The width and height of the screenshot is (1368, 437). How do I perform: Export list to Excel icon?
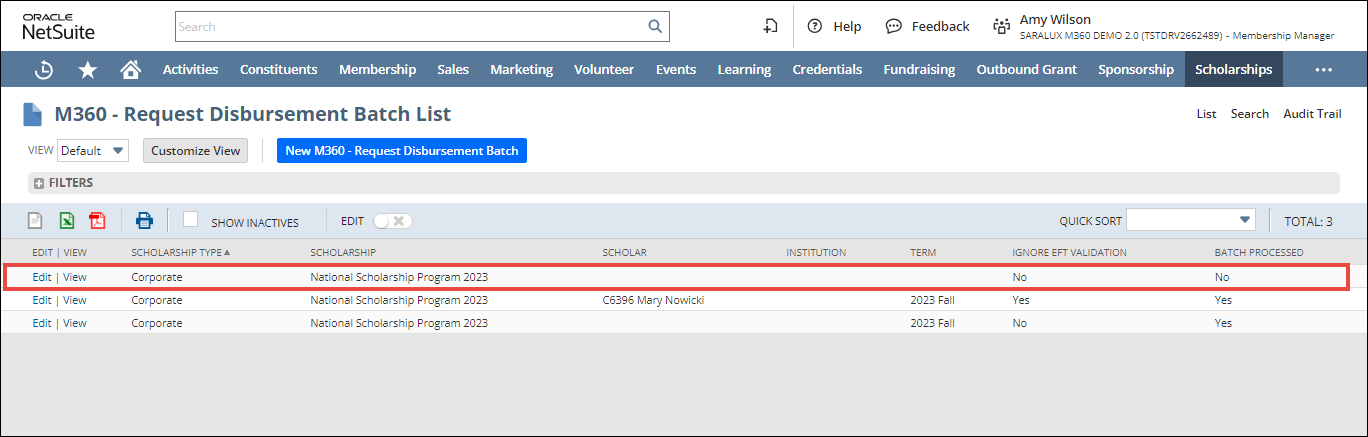click(x=66, y=221)
